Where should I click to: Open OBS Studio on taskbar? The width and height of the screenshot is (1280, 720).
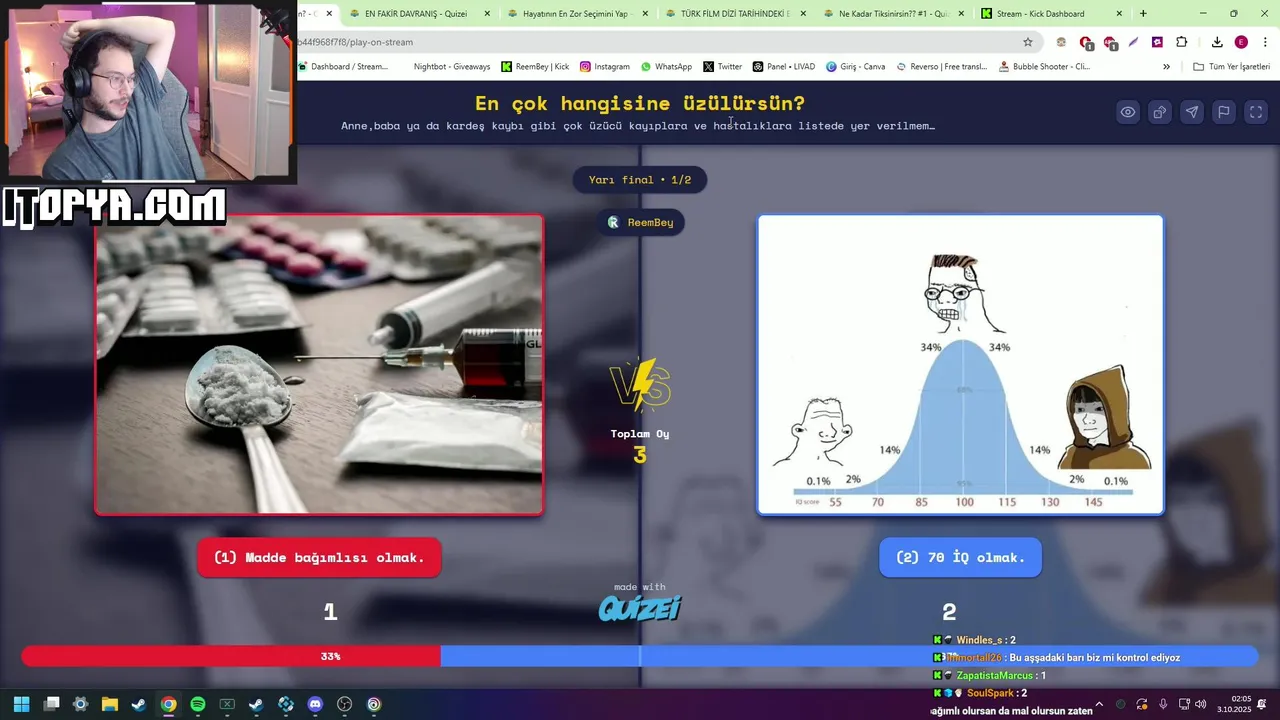point(345,704)
